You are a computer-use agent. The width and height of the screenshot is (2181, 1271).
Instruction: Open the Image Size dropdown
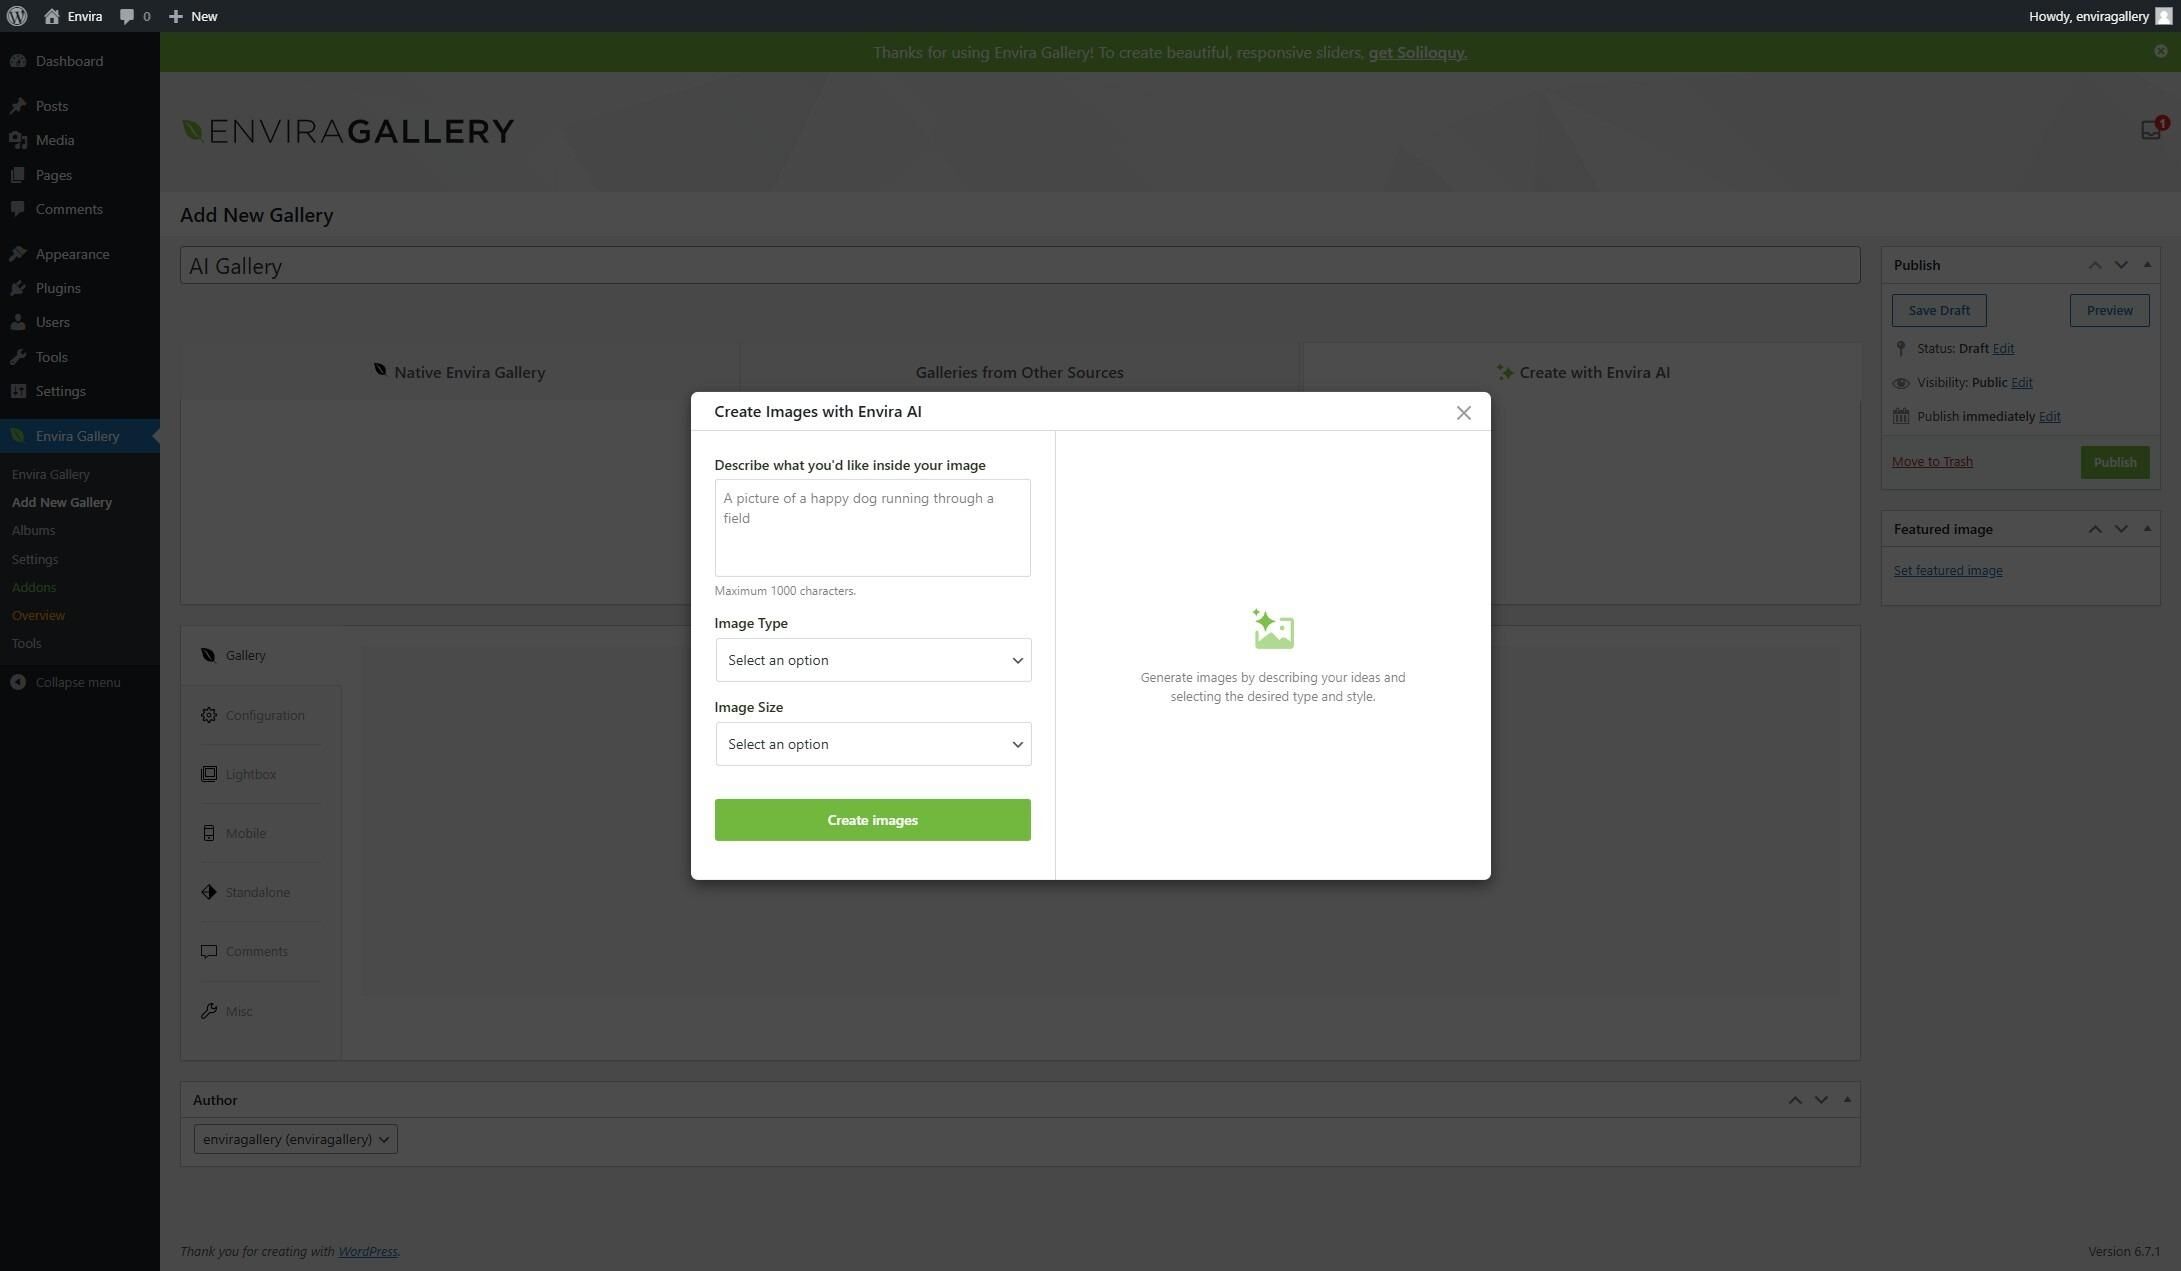pyautogui.click(x=872, y=744)
